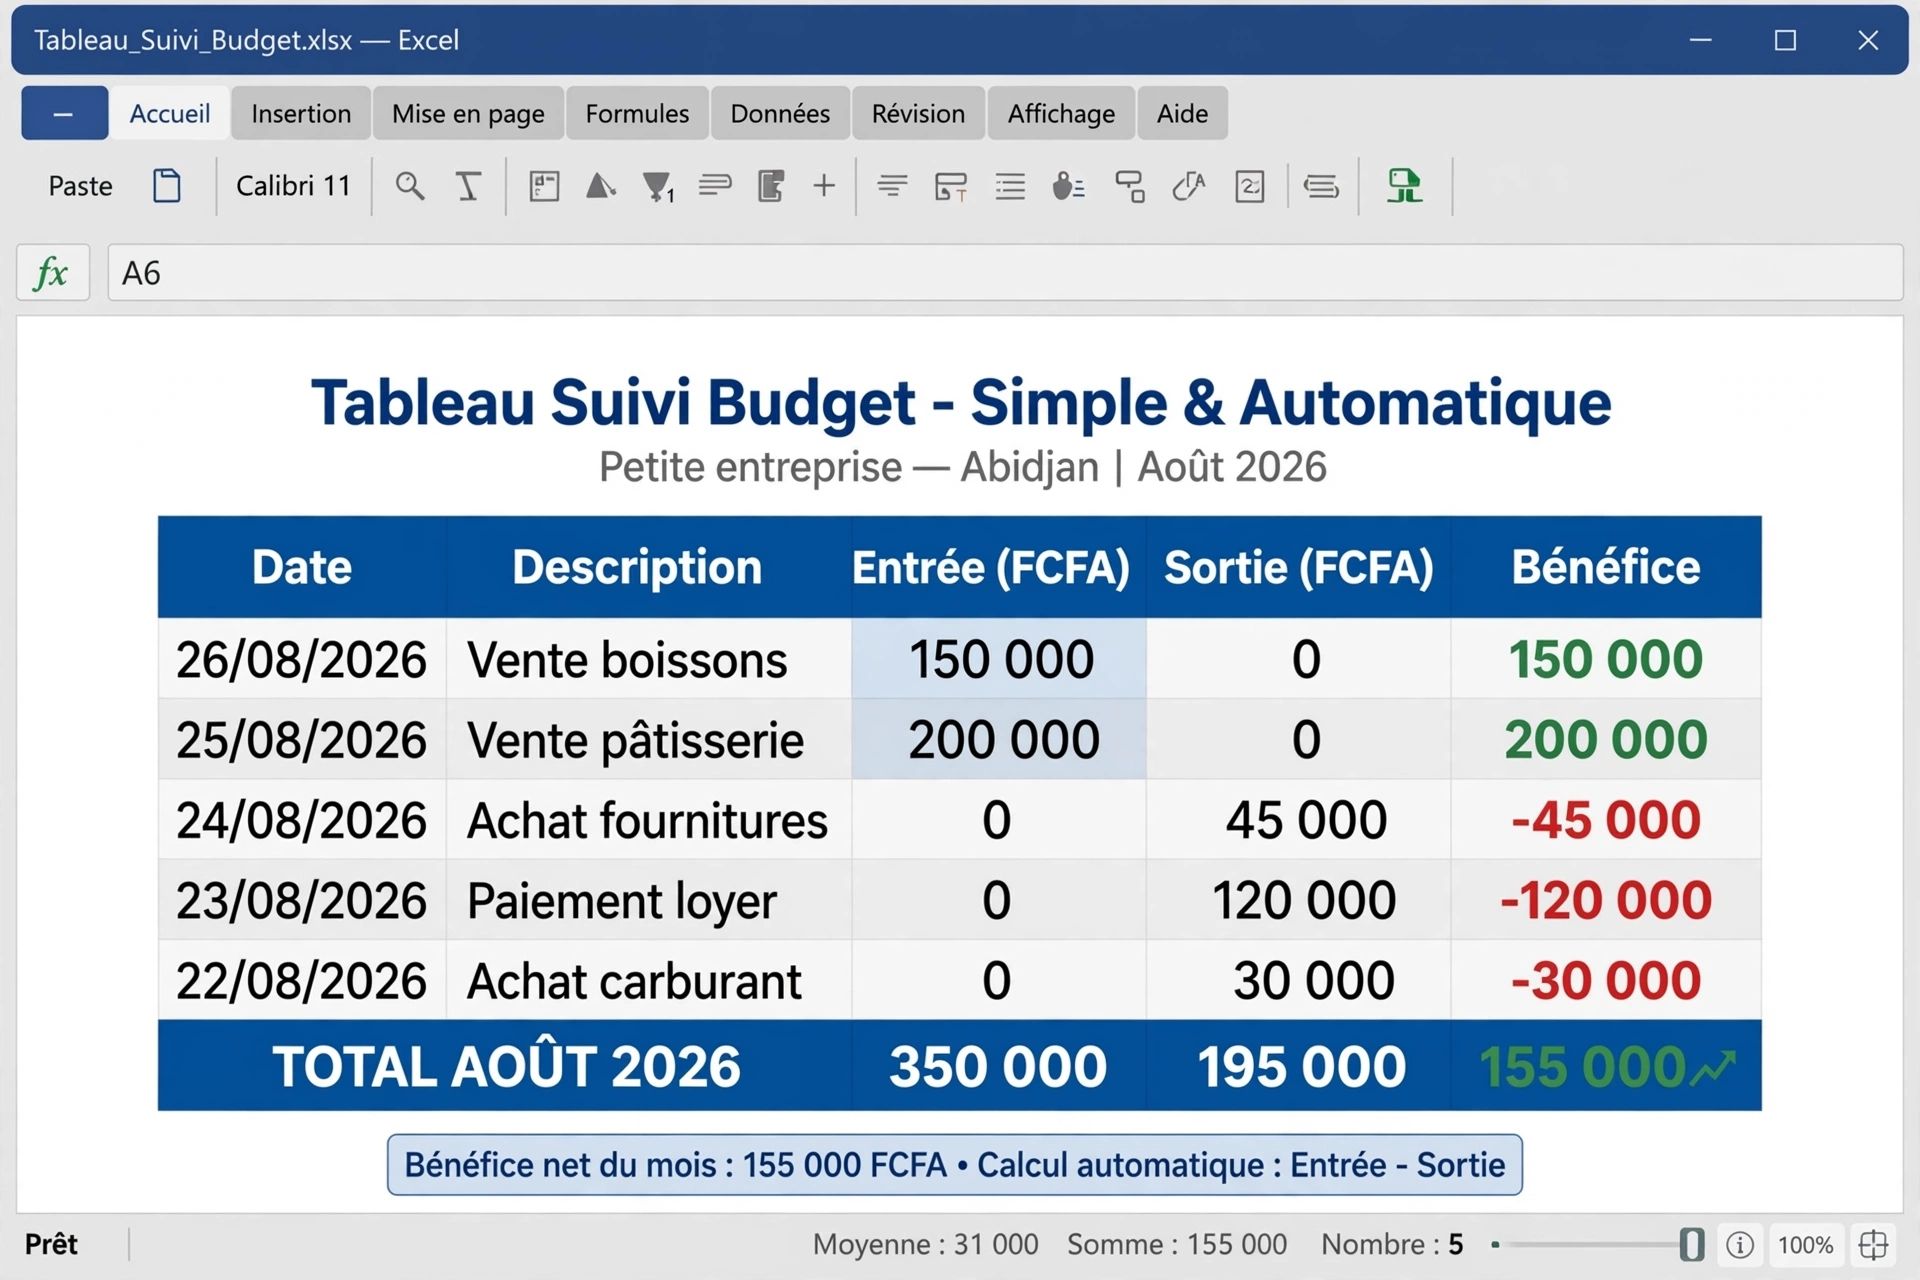
Task: Click the justify lines icon
Action: click(1010, 186)
